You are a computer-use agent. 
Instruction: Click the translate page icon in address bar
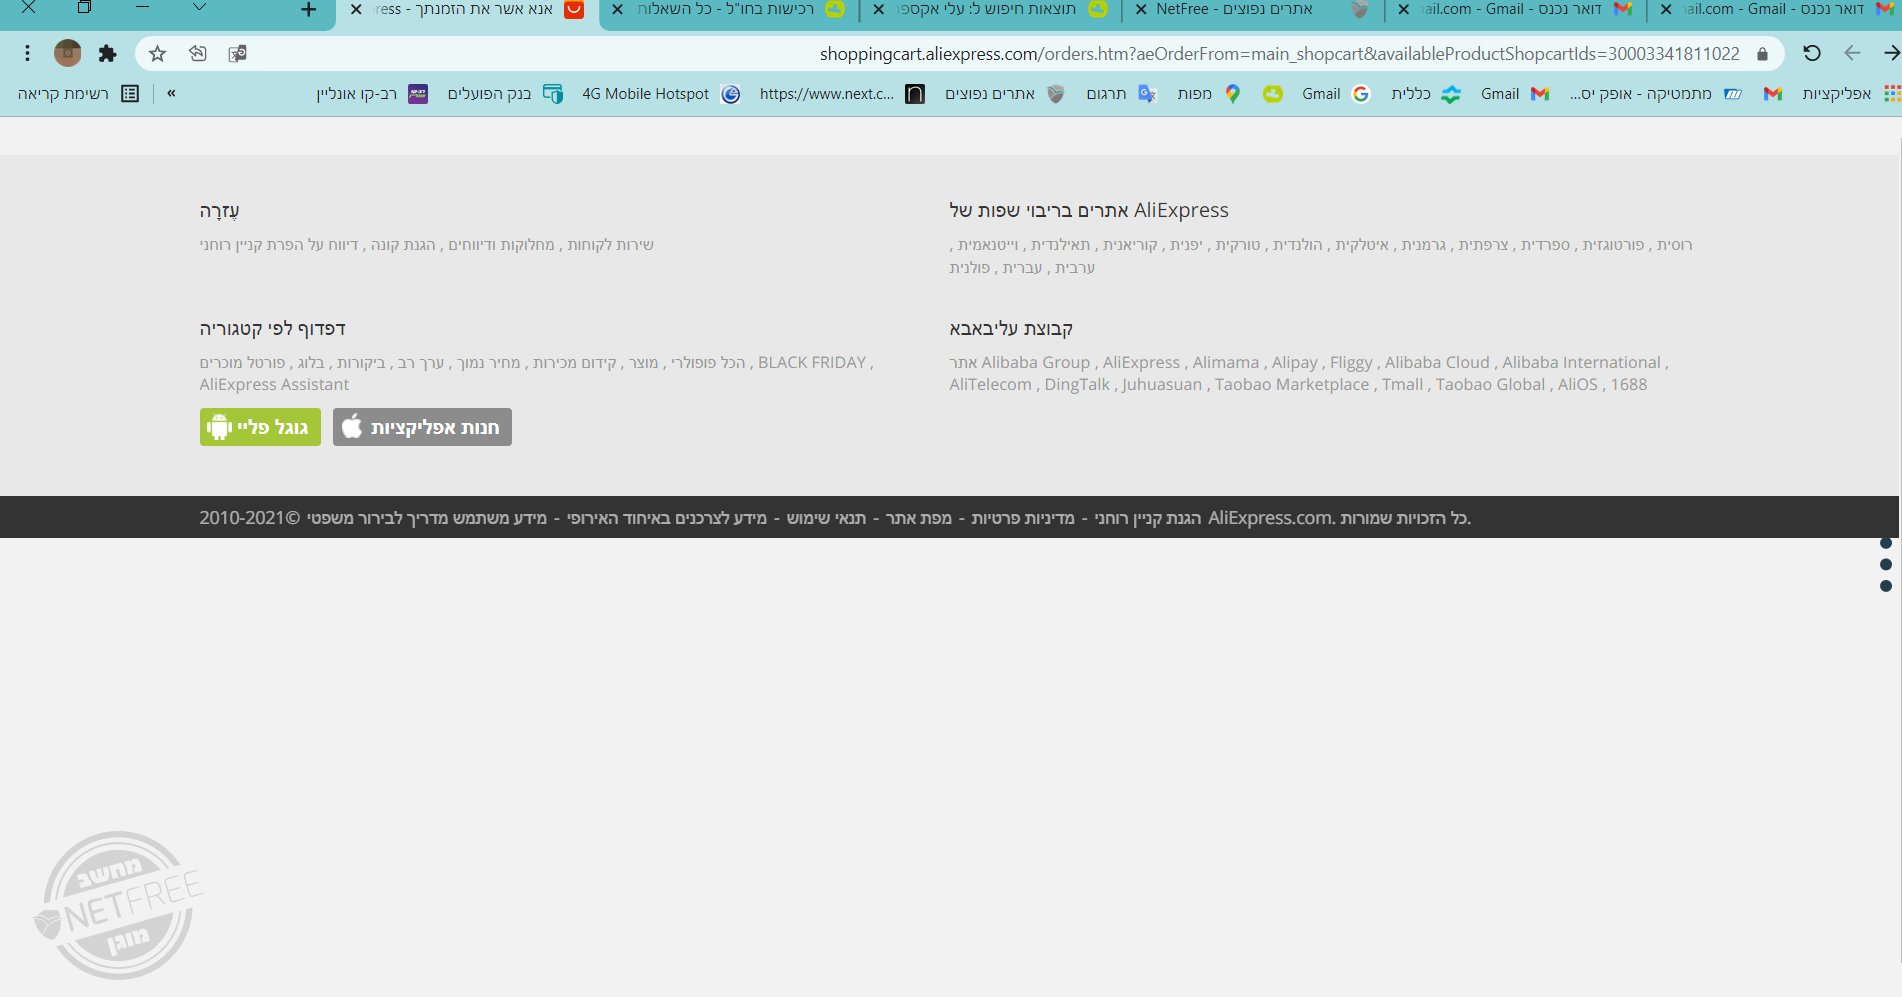coord(237,54)
